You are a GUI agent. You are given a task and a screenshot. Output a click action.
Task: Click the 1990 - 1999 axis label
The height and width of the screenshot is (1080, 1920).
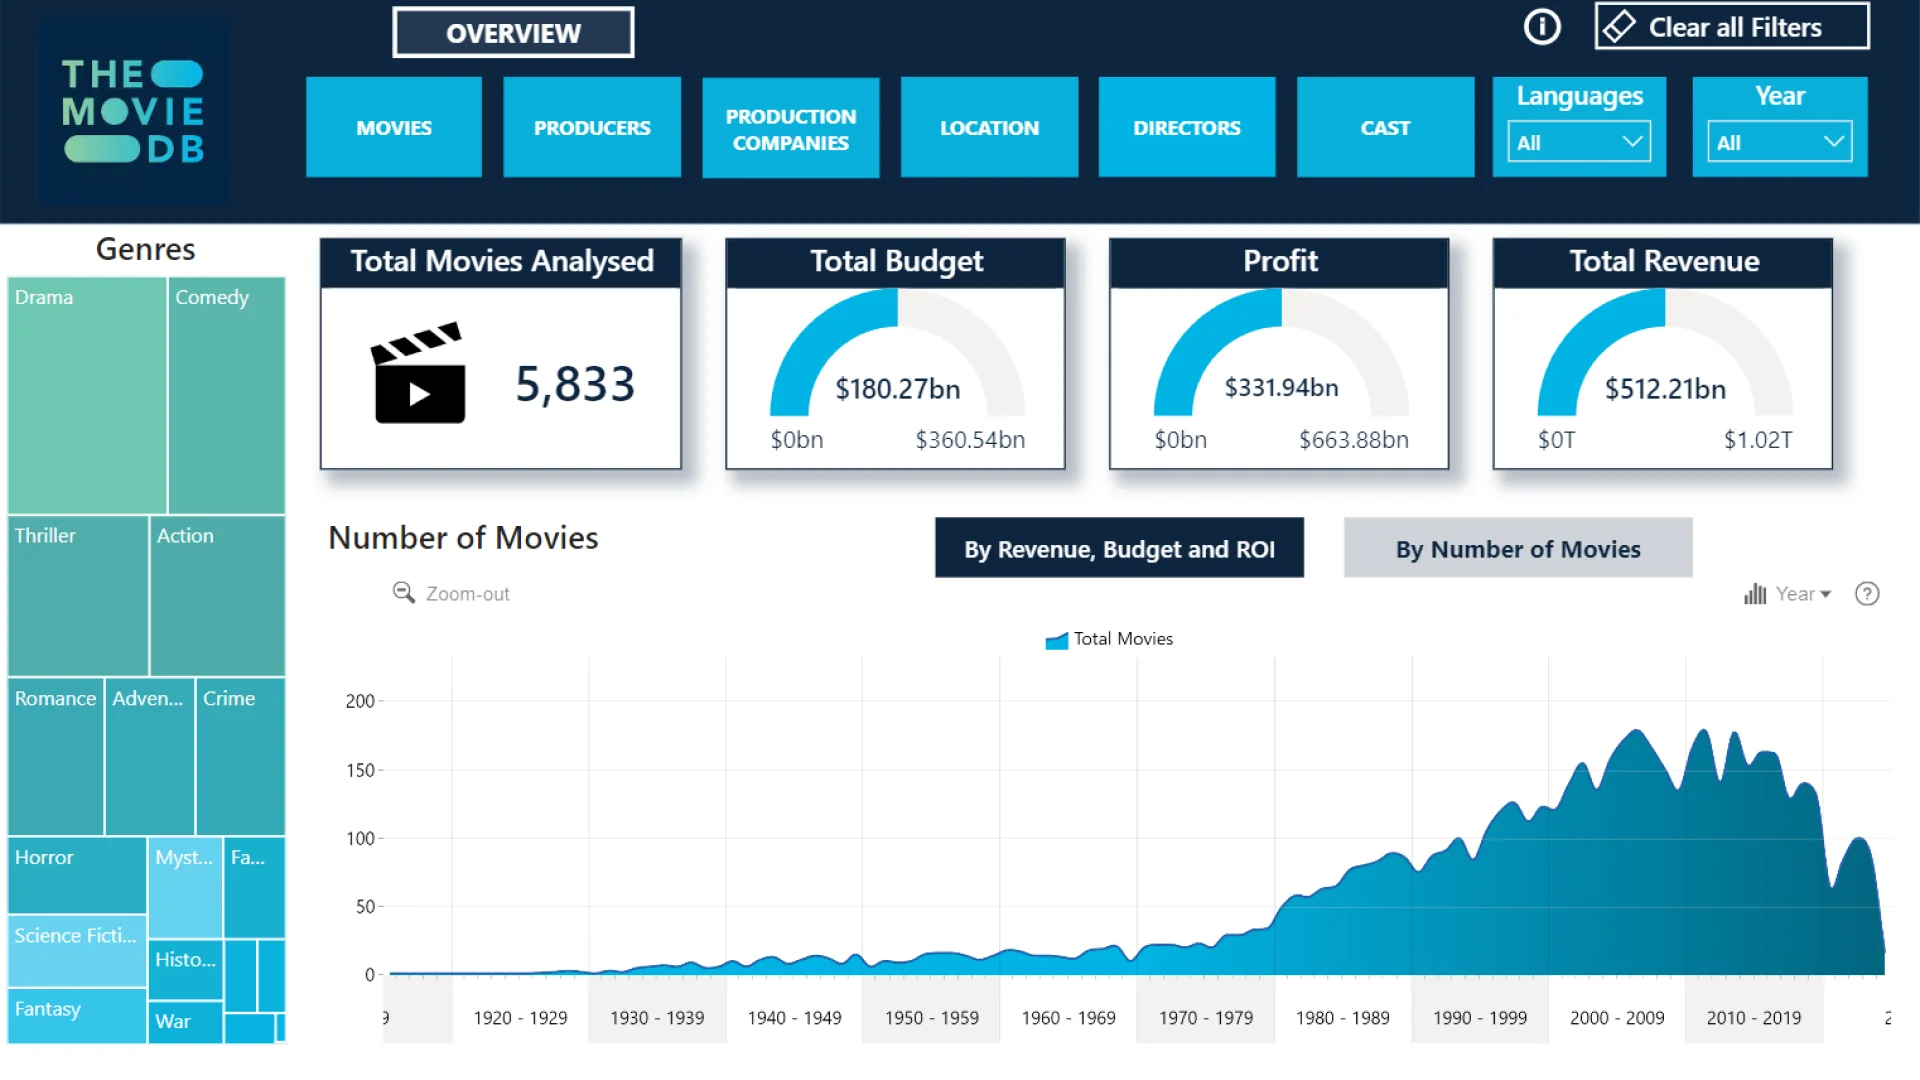(x=1479, y=1018)
